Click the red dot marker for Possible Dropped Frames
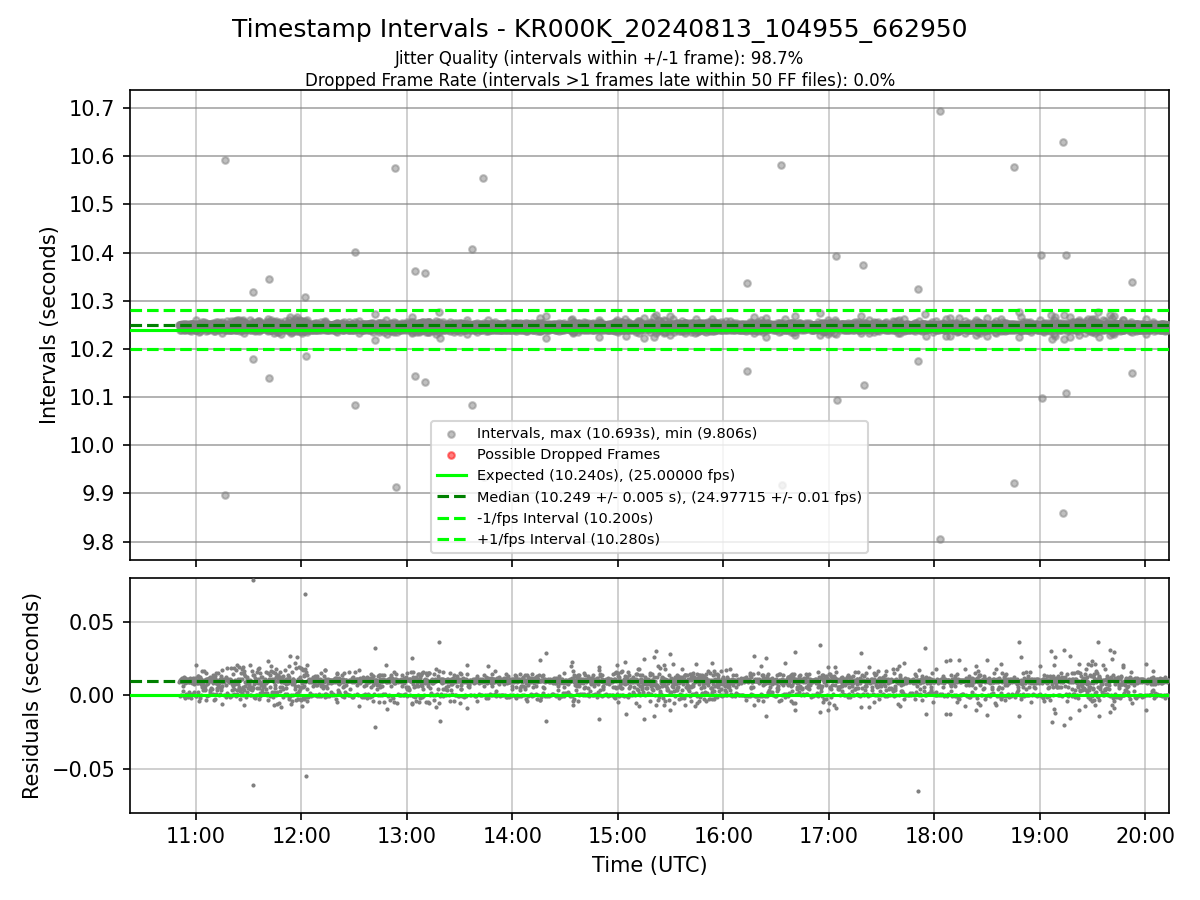The height and width of the screenshot is (900, 1200). pyautogui.click(x=451, y=455)
